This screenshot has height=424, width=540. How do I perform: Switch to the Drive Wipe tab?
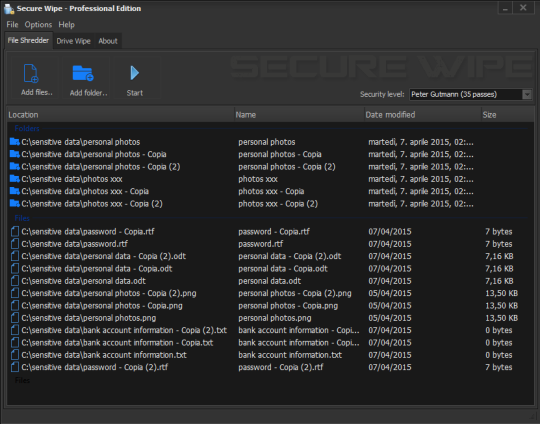pos(73,41)
